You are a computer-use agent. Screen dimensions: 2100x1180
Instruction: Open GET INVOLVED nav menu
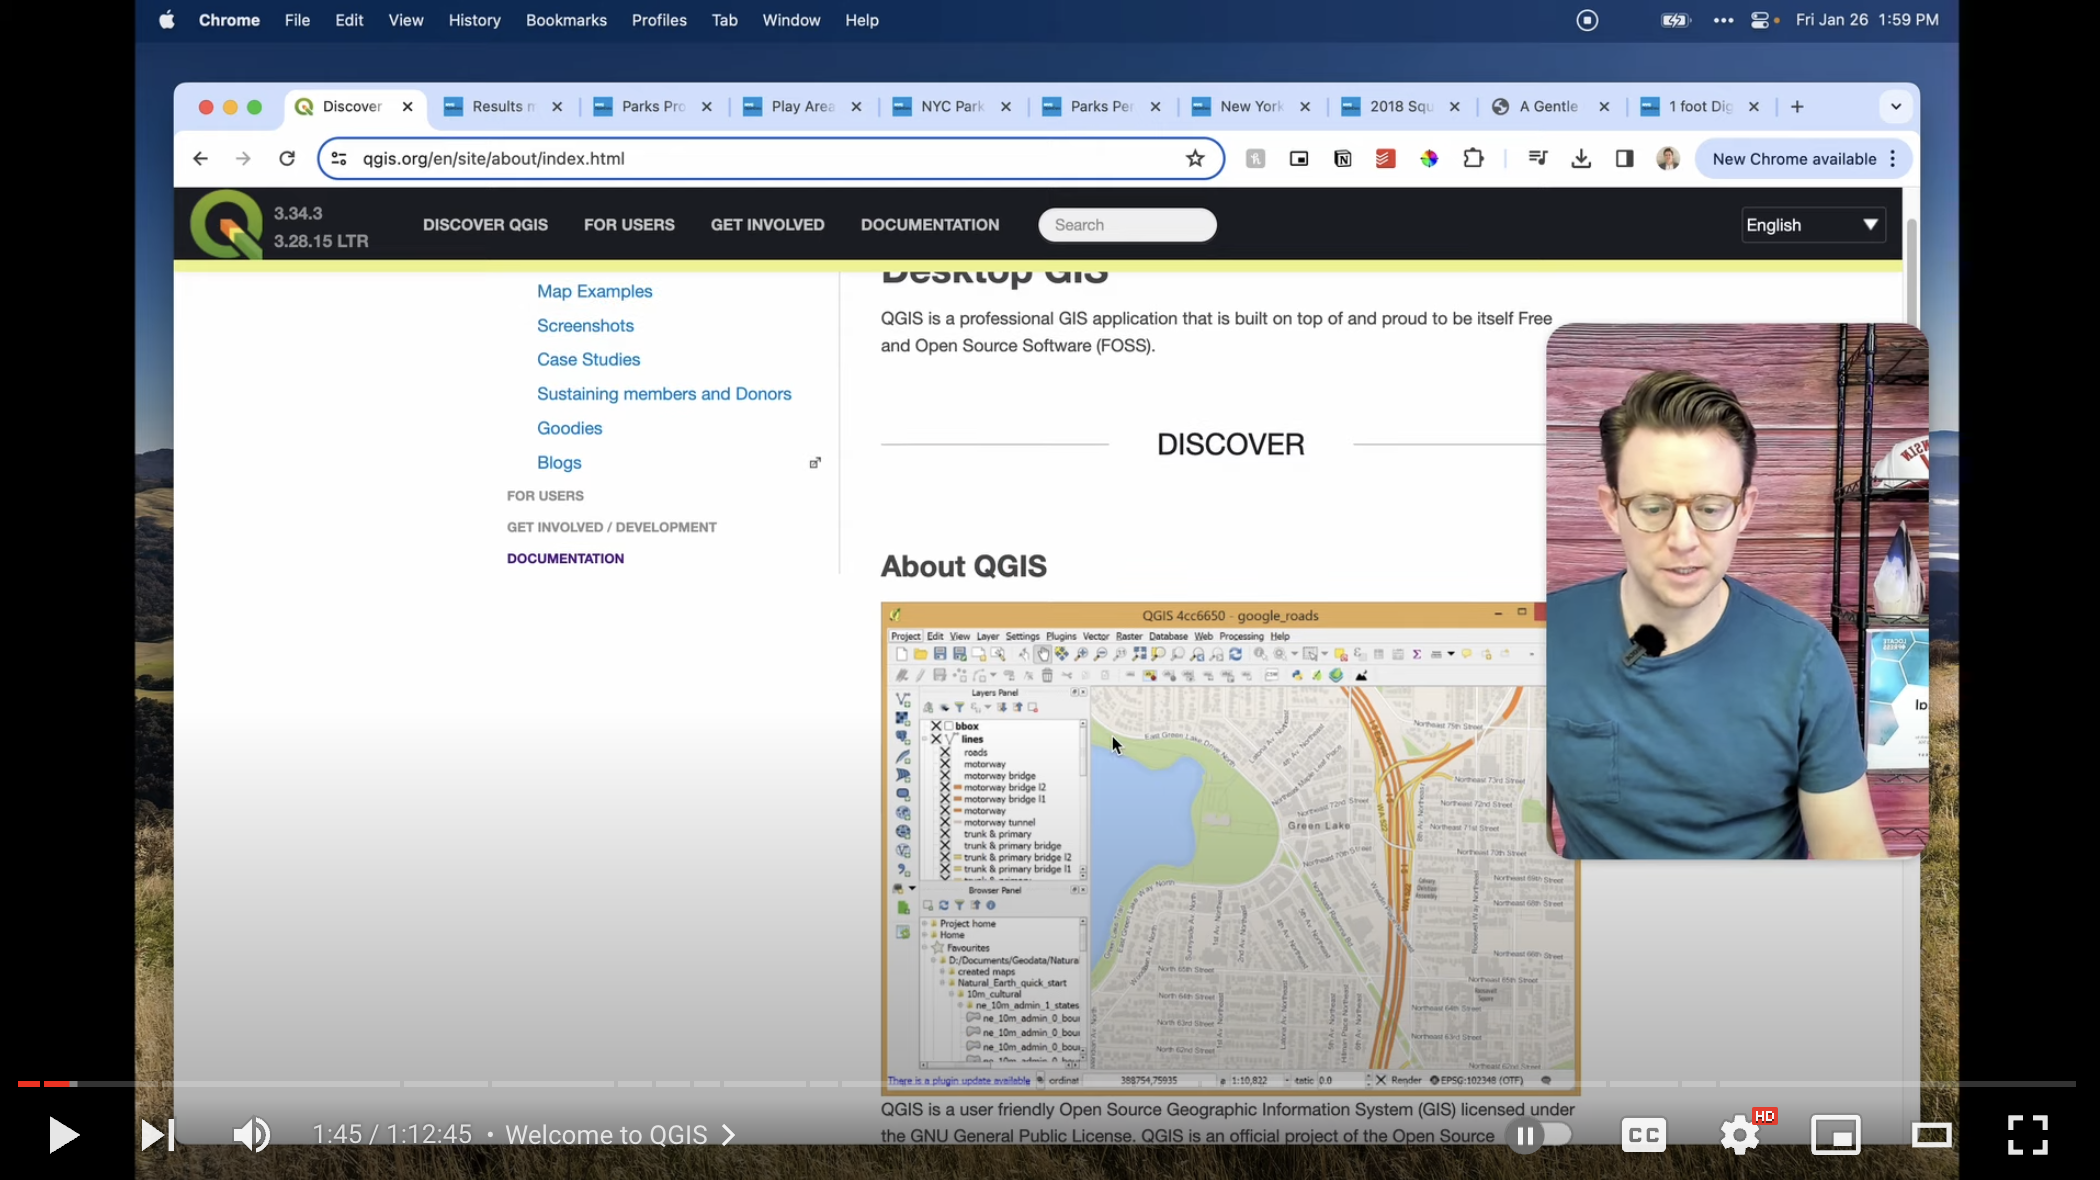(x=767, y=225)
